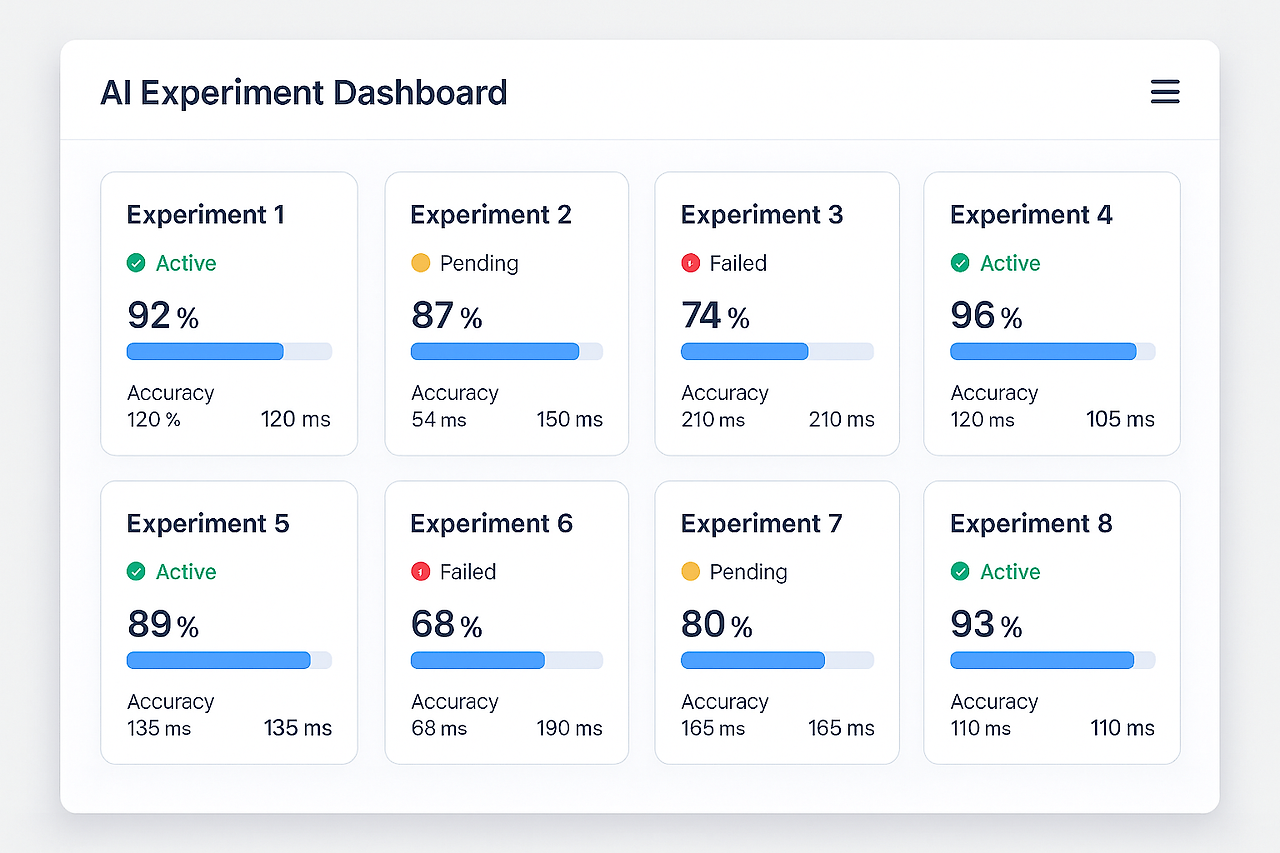
Task: Click the "120 ms" value in Experiment 1
Action: (x=296, y=419)
